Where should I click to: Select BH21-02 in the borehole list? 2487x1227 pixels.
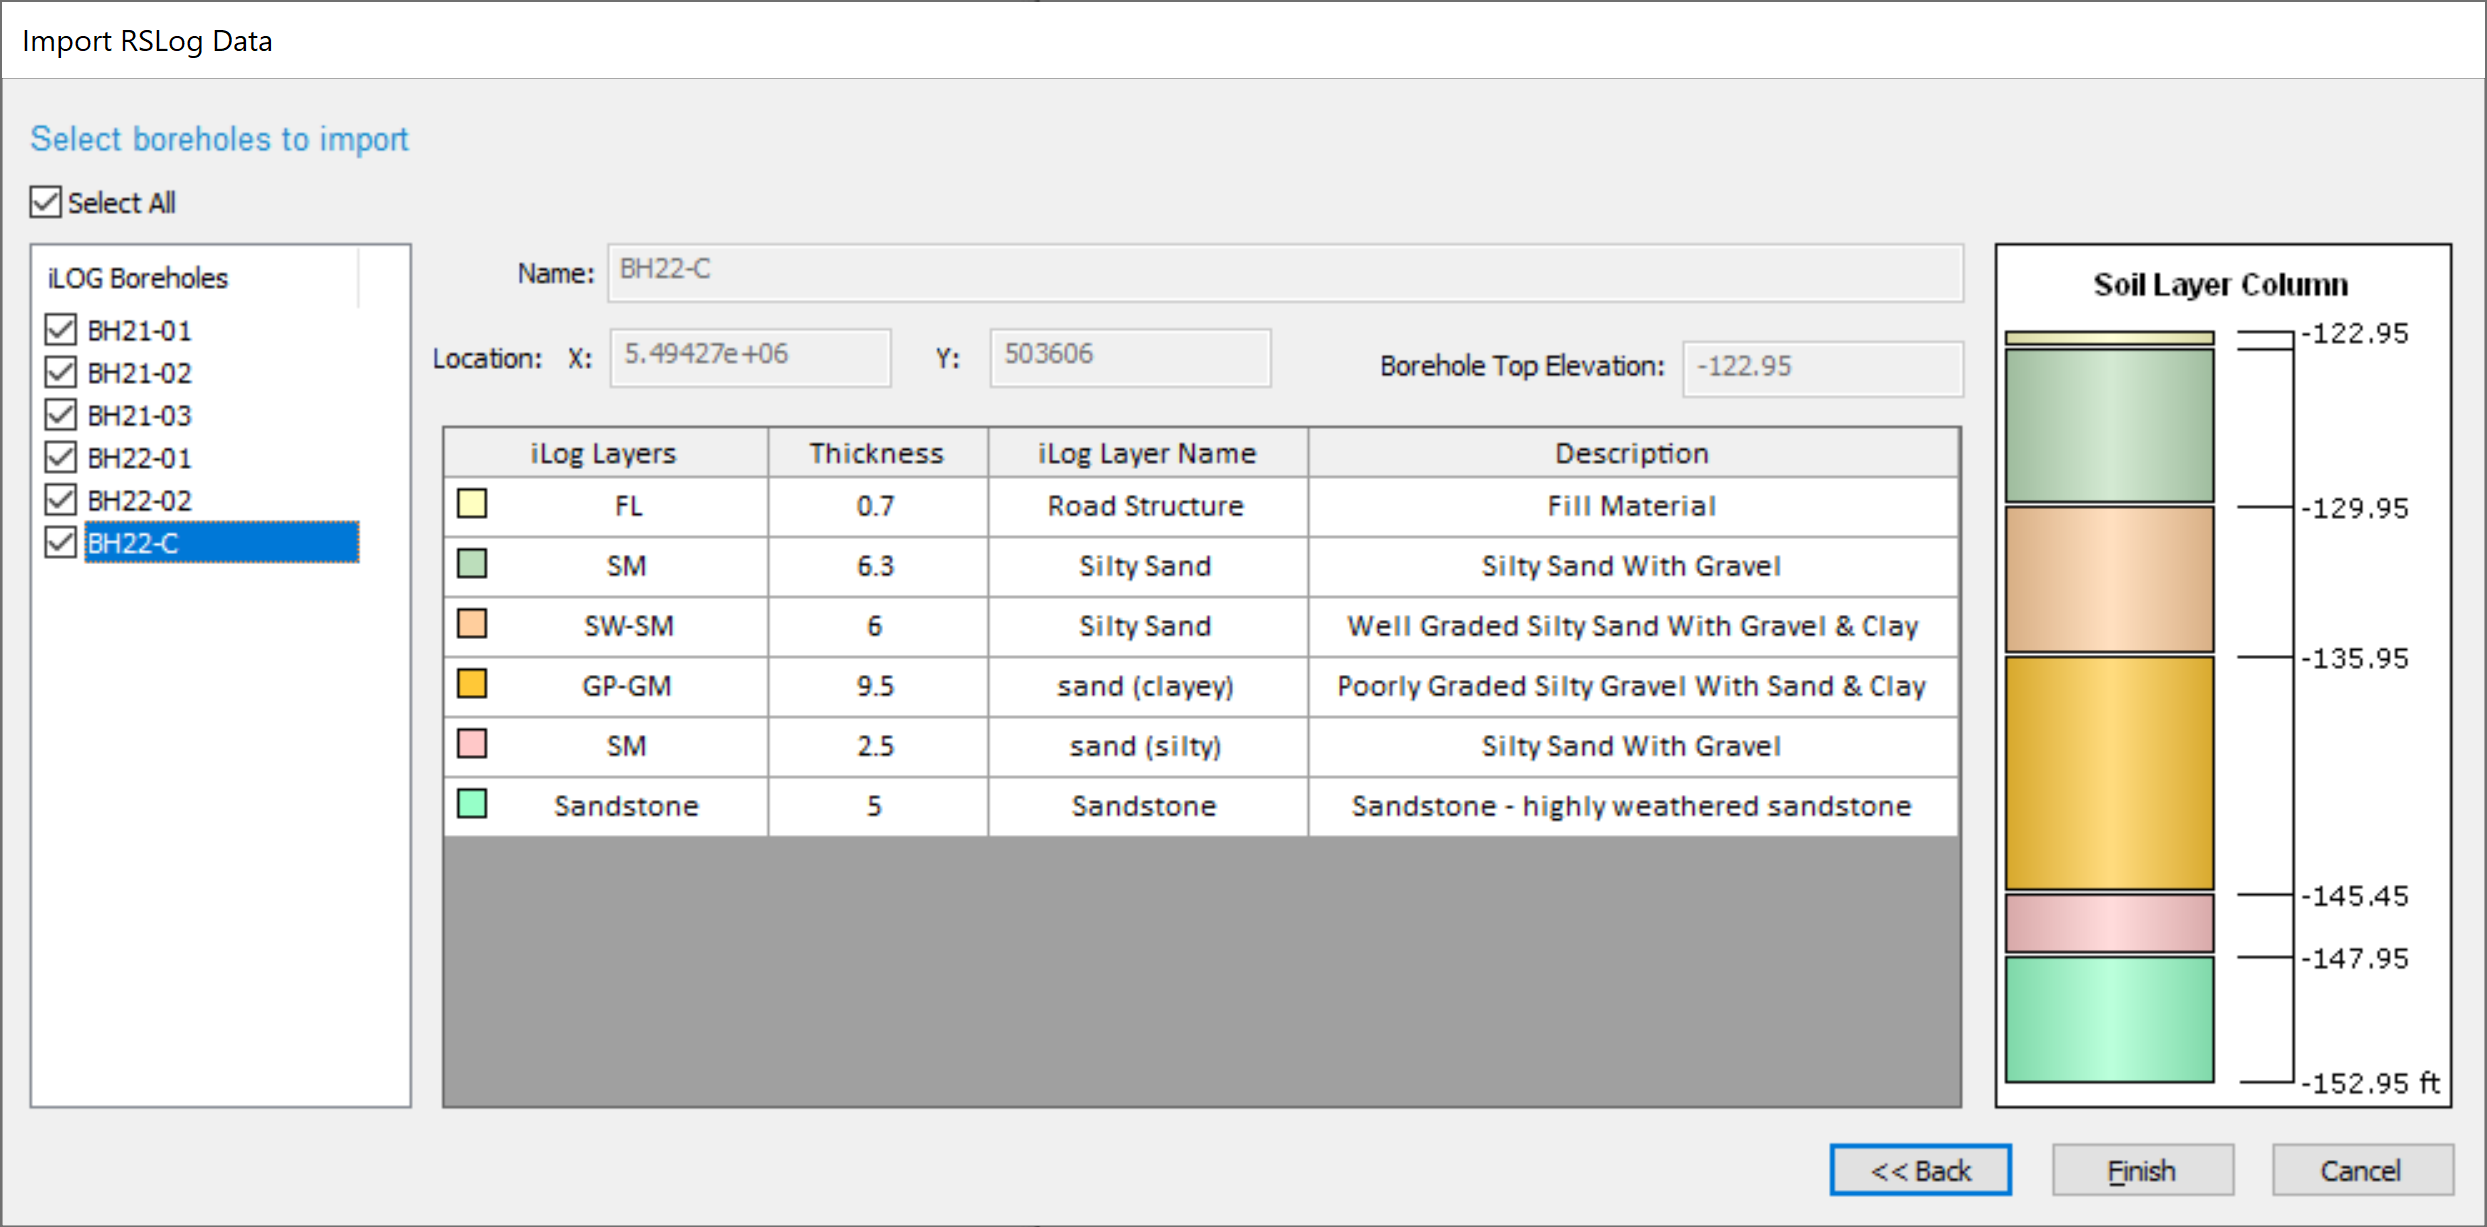[x=139, y=373]
